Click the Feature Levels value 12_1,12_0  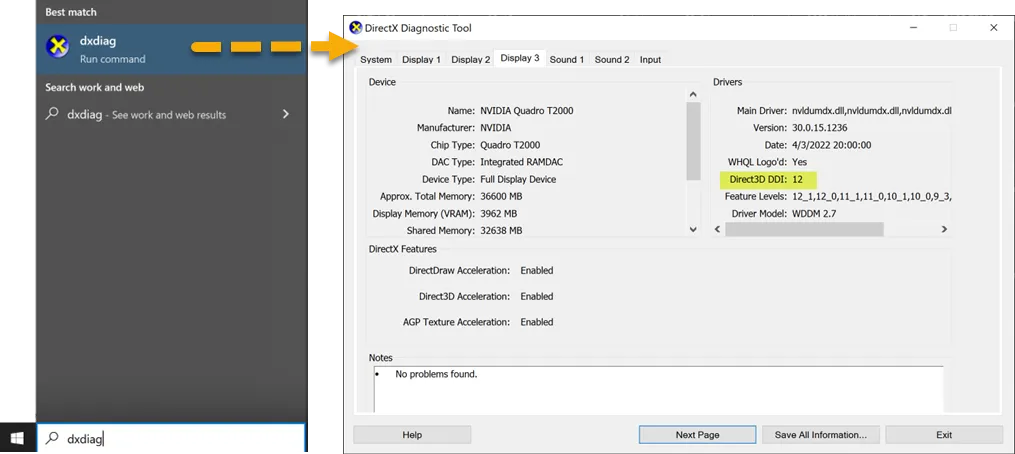pos(871,196)
